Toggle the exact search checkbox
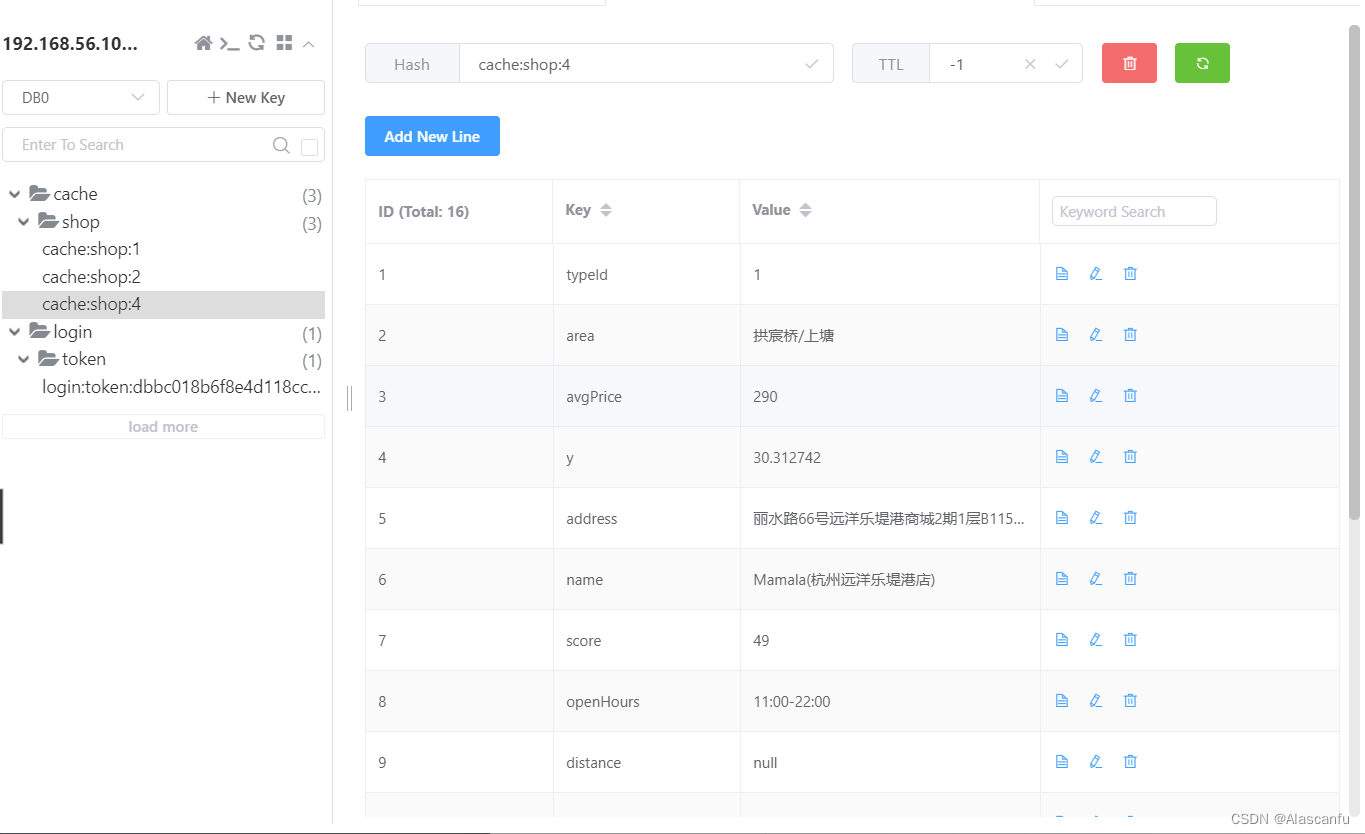Viewport: 1365px width, 834px height. [310, 147]
